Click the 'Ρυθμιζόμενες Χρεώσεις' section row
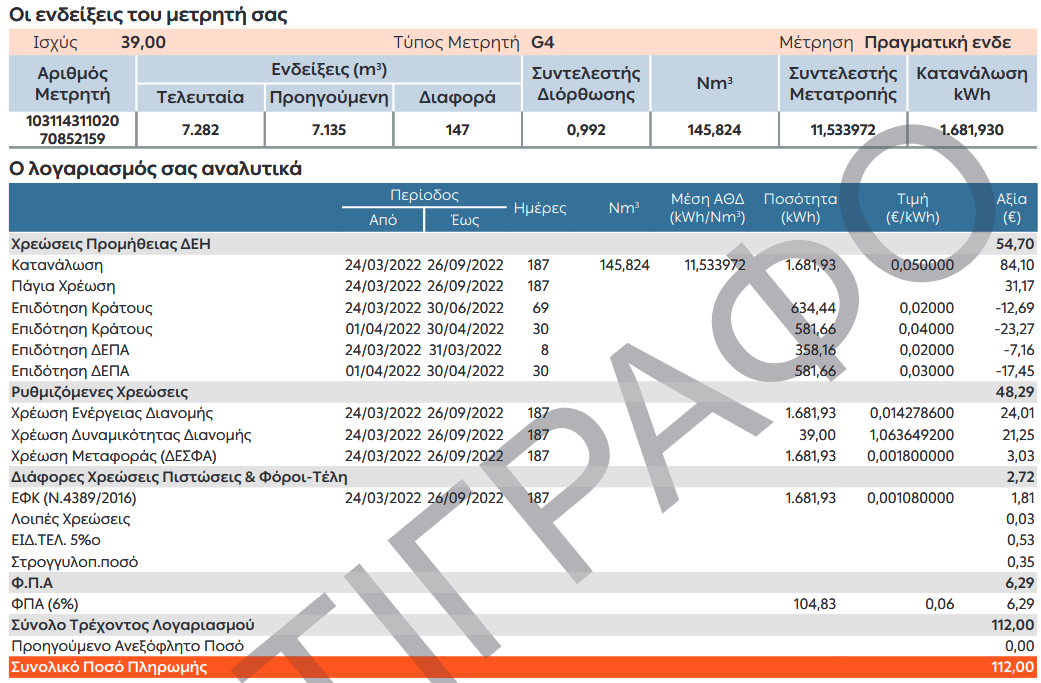Screen dimensions: 1041x683 (523, 392)
